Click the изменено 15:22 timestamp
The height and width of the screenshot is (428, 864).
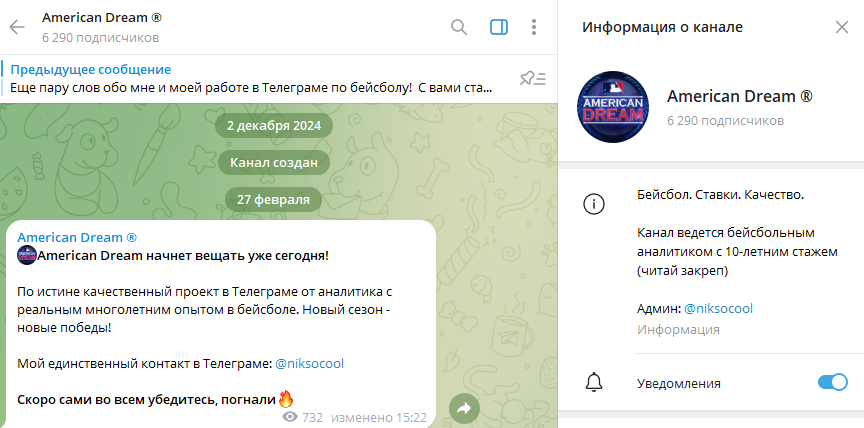tap(379, 418)
